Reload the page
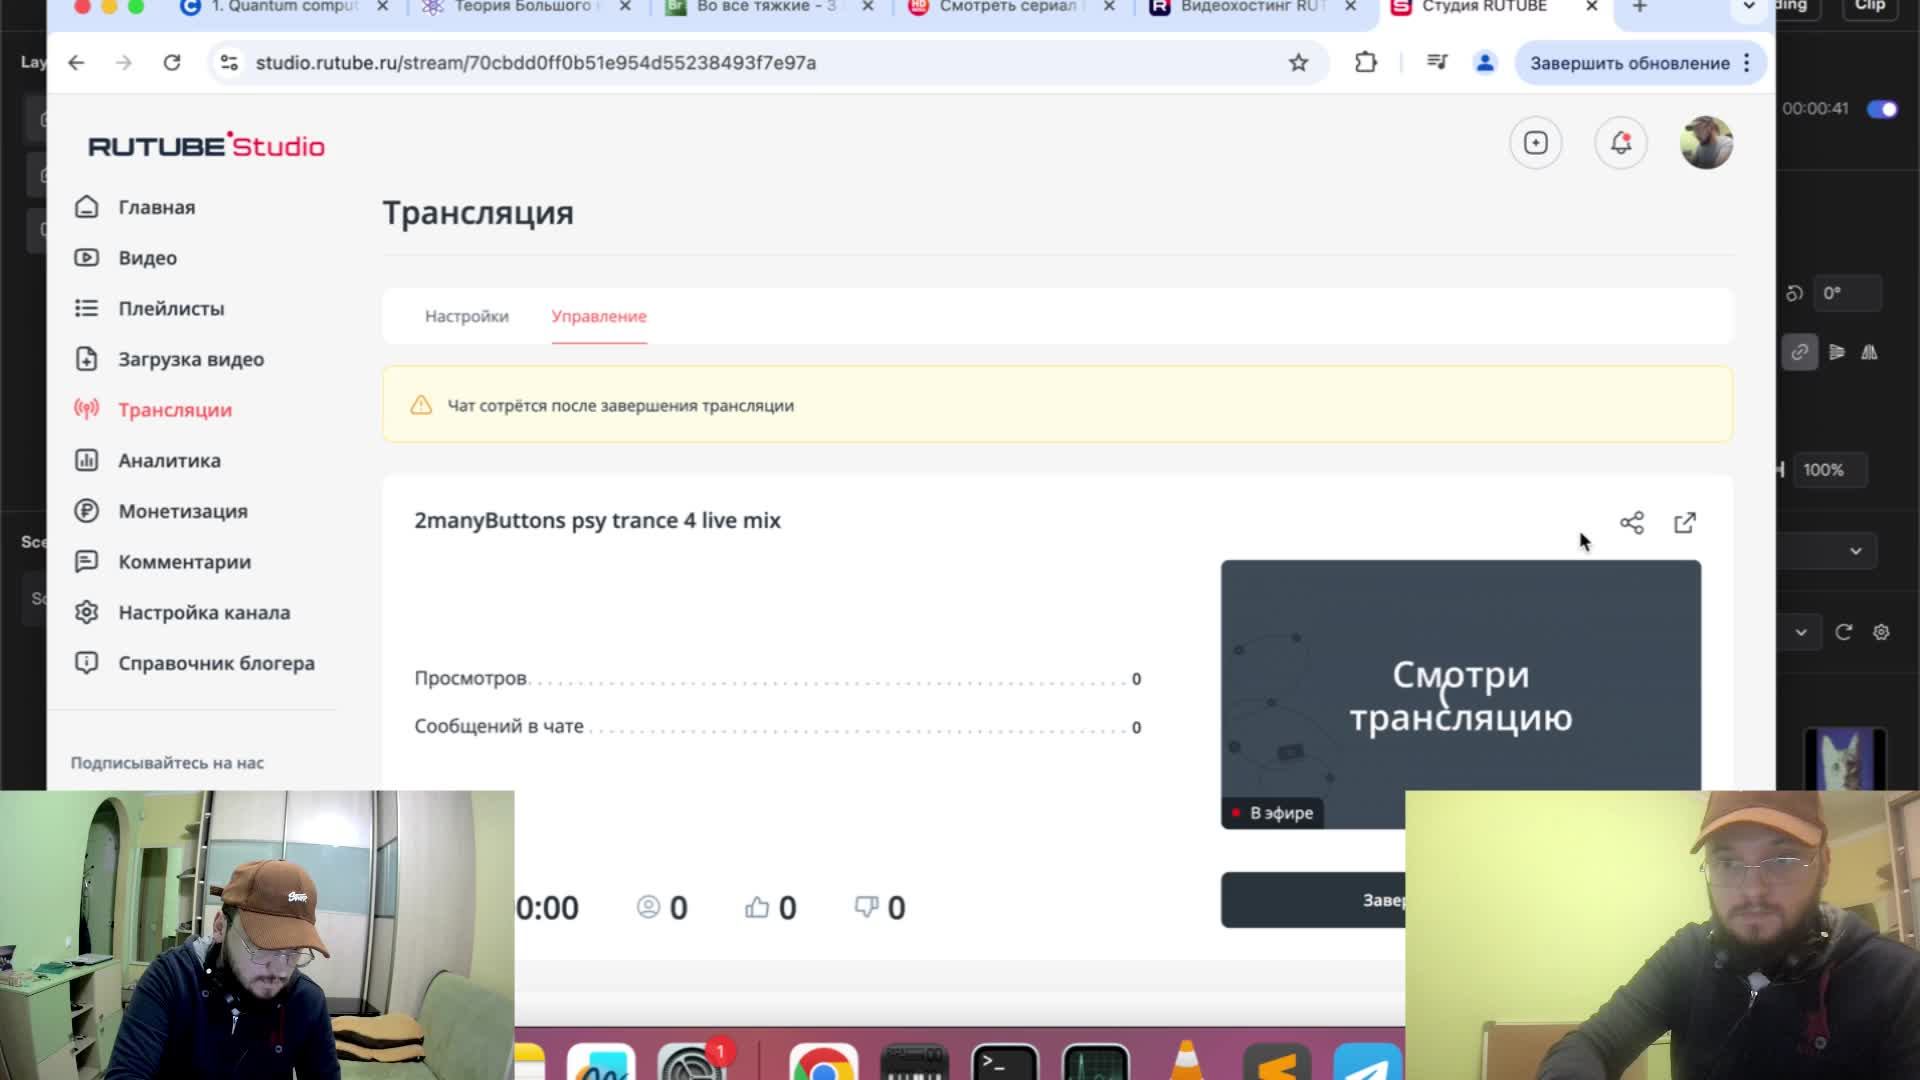 tap(172, 63)
